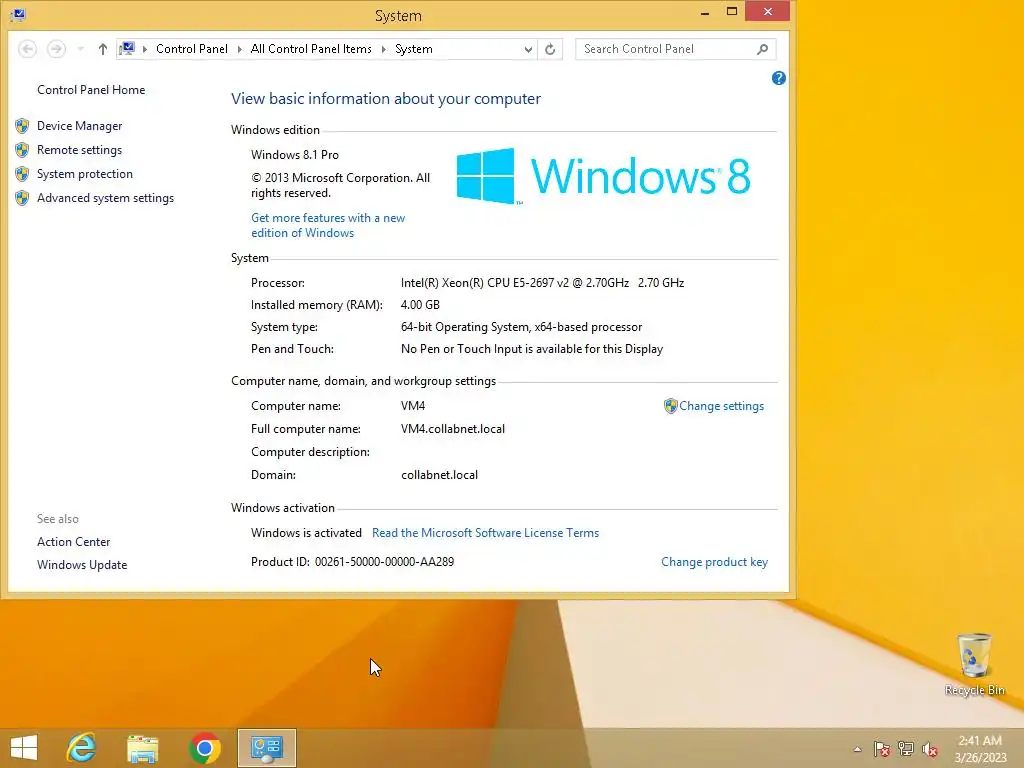Image resolution: width=1024 pixels, height=768 pixels.
Task: Open Action Center under See also
Action: pos(73,541)
